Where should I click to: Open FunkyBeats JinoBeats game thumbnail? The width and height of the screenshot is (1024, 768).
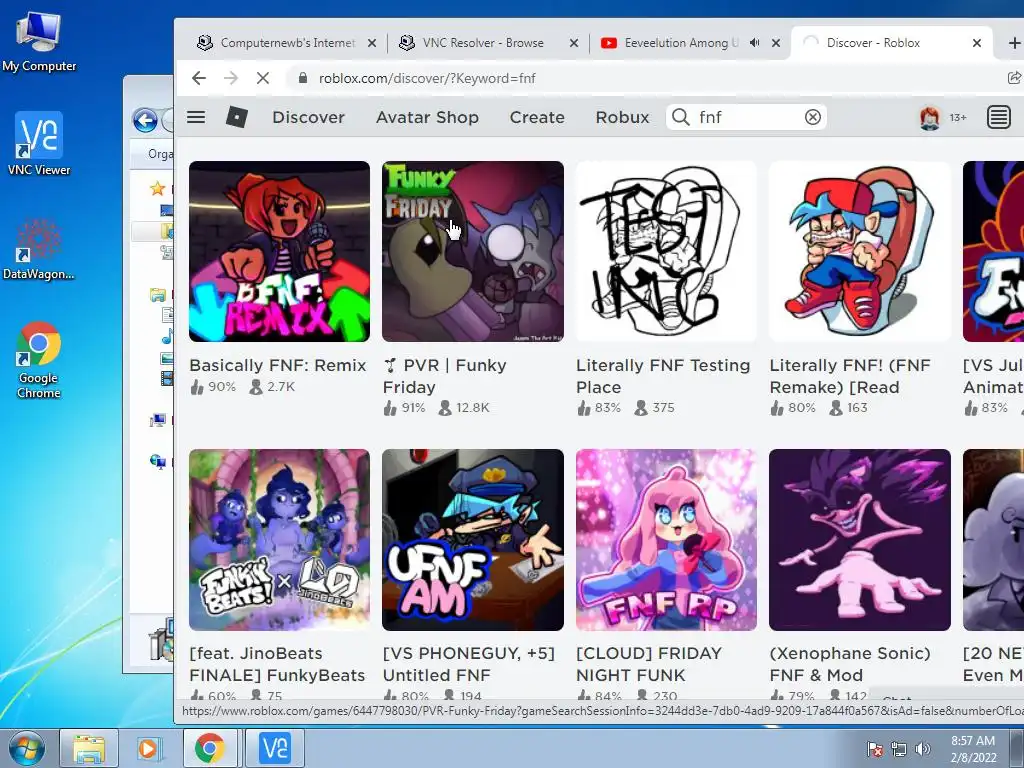pos(280,539)
